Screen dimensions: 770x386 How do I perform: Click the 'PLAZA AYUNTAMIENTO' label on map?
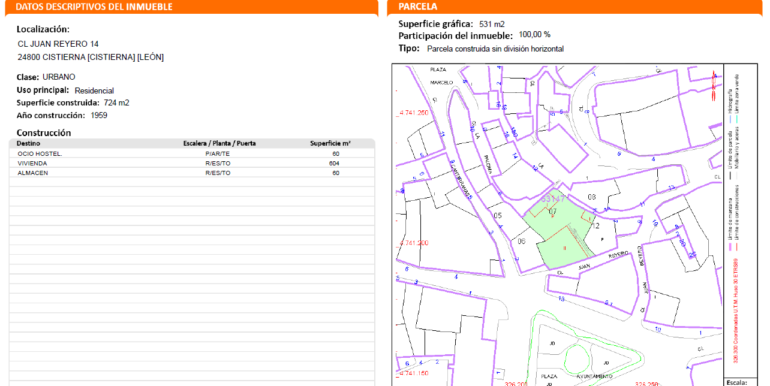(x=577, y=376)
